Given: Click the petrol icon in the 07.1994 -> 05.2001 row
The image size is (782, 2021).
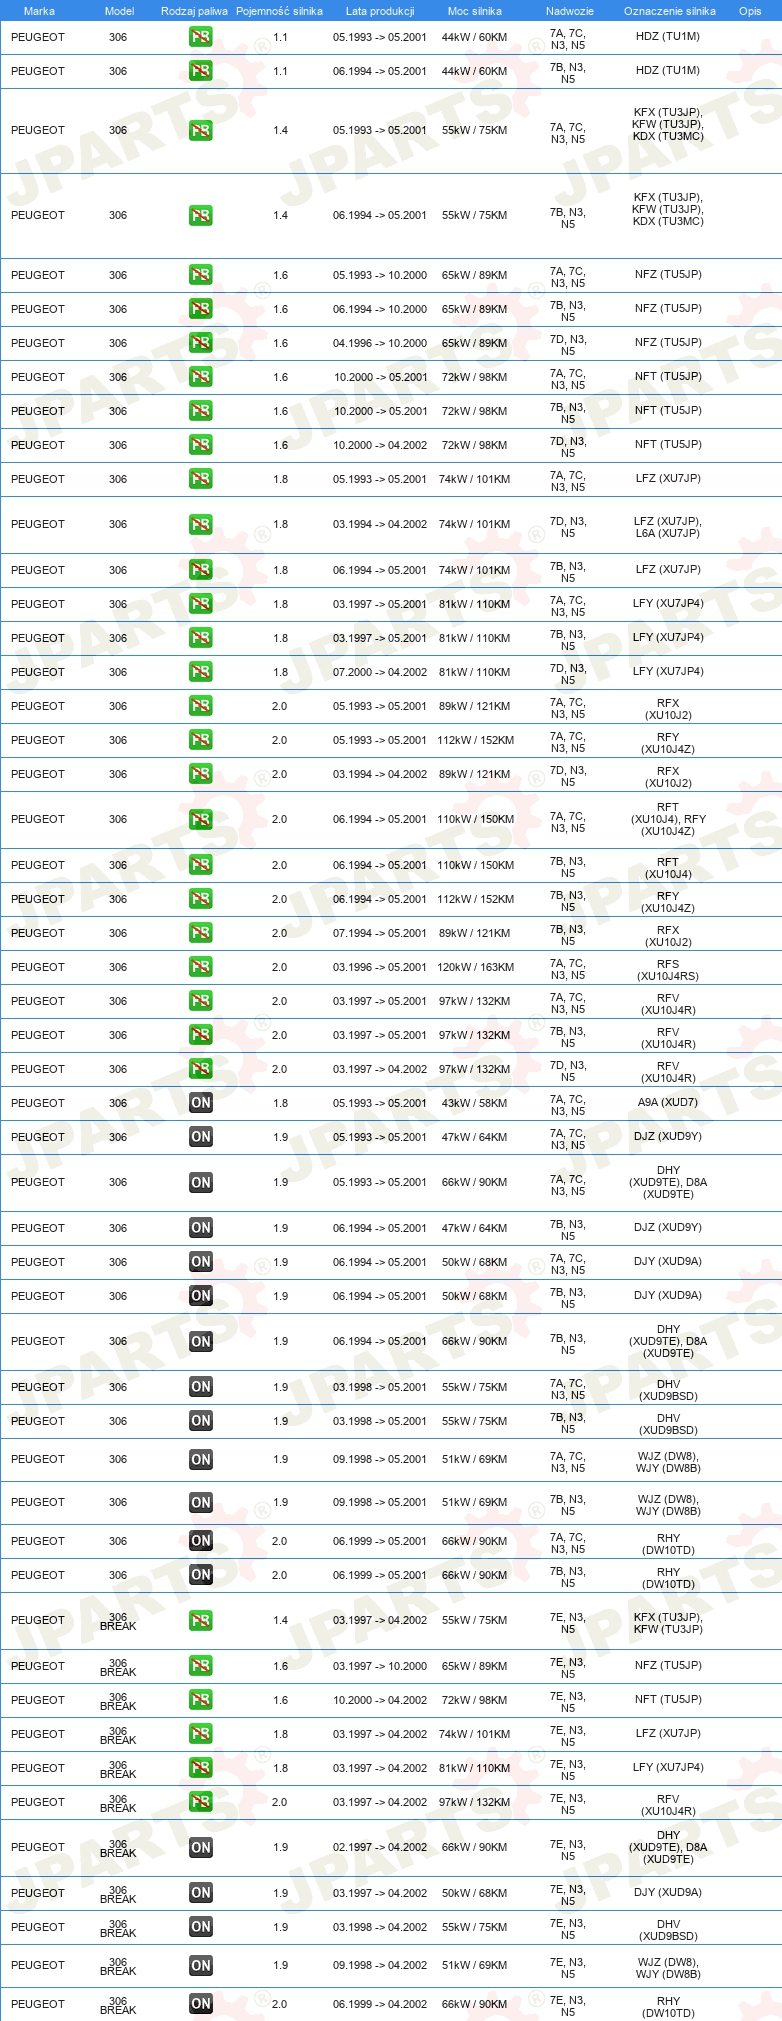Looking at the screenshot, I should [201, 933].
